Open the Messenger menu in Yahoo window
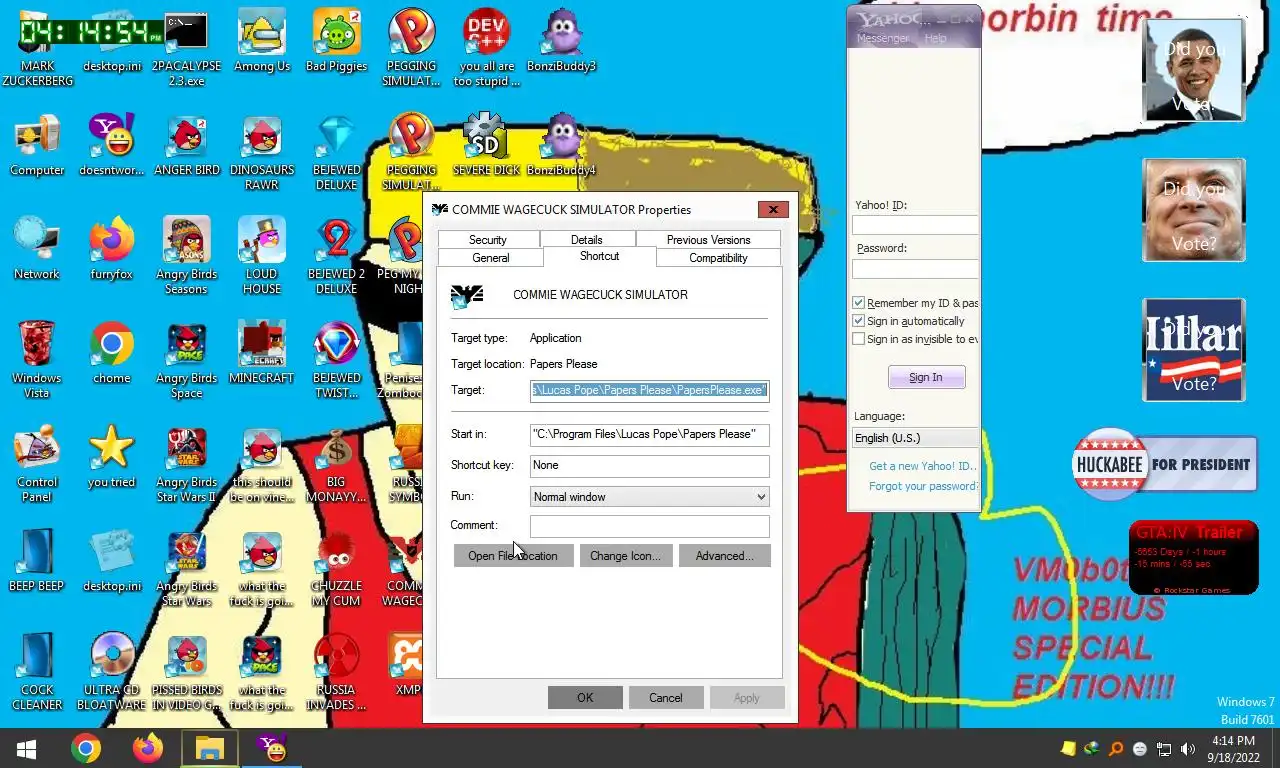Image resolution: width=1280 pixels, height=768 pixels. coord(883,38)
